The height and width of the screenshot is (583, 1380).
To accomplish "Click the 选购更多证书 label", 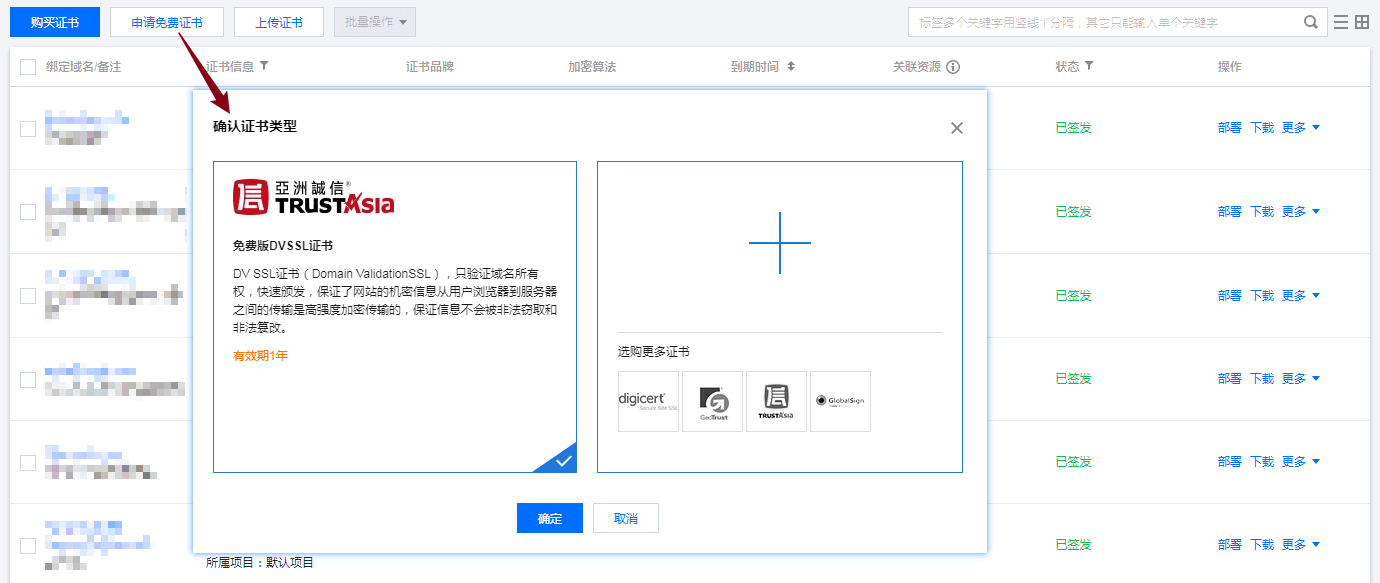I will click(x=654, y=352).
